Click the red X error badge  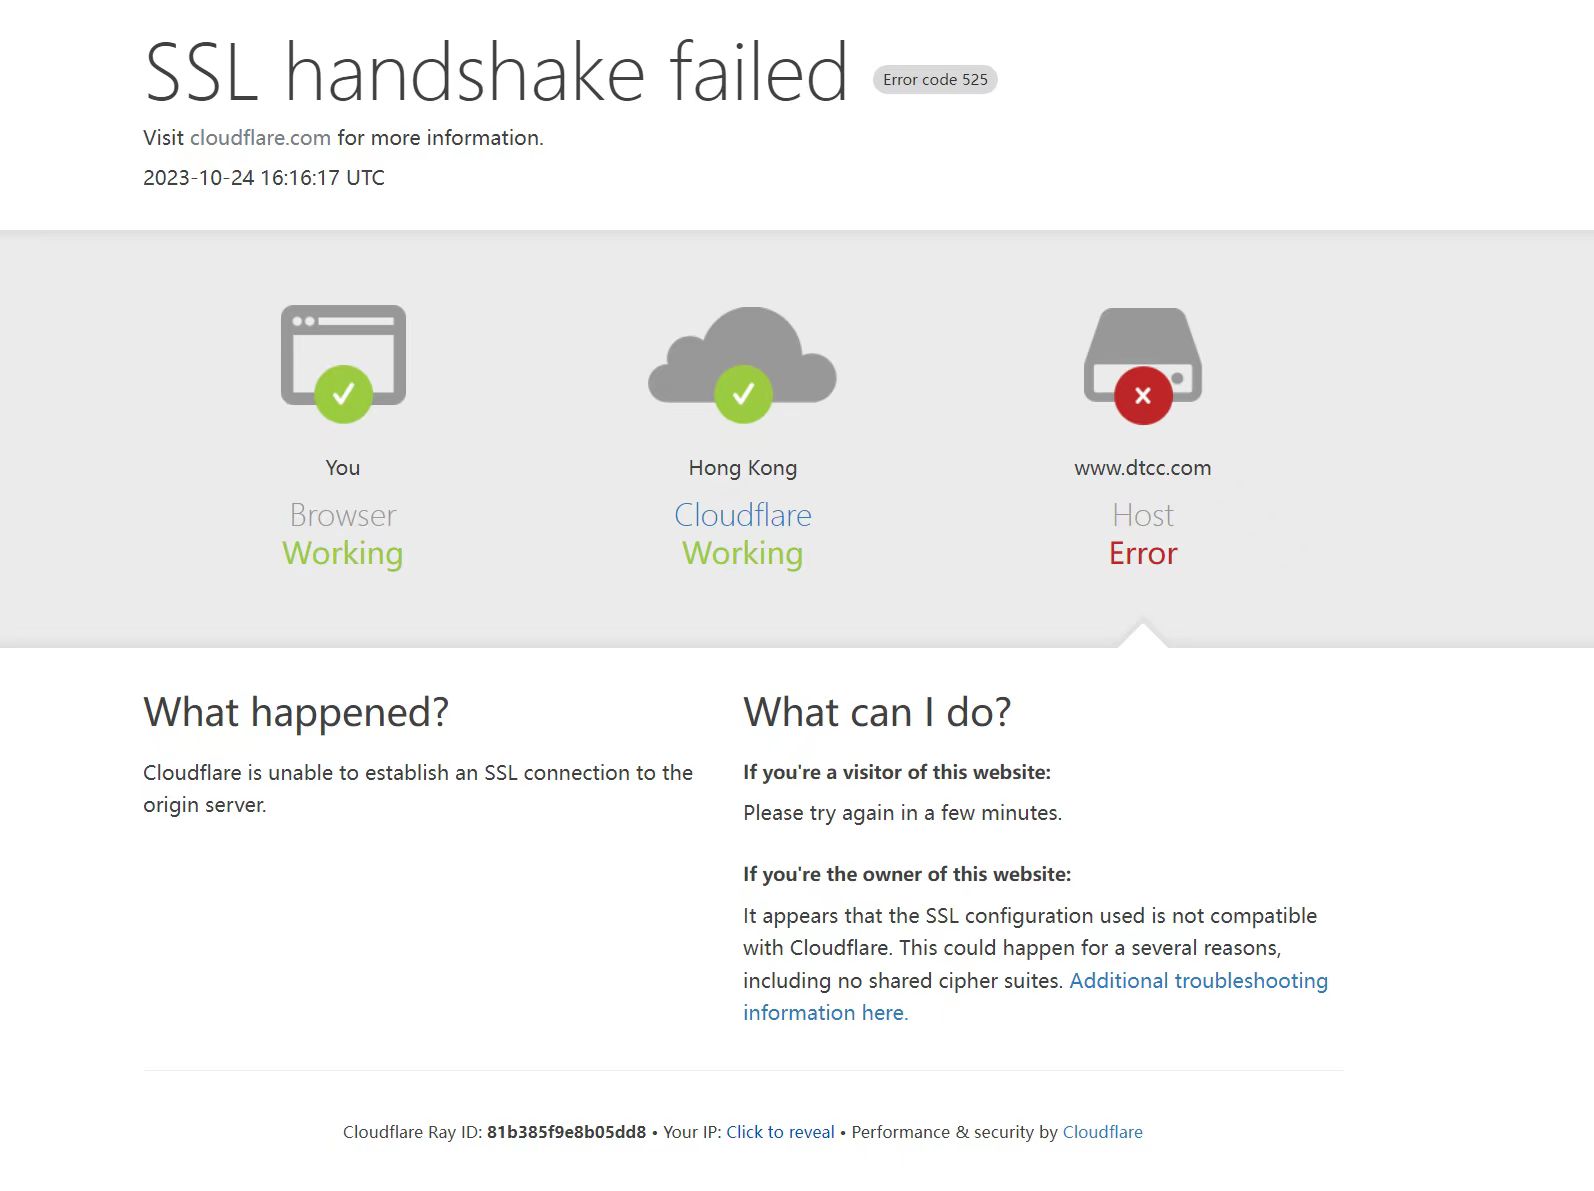1143,395
